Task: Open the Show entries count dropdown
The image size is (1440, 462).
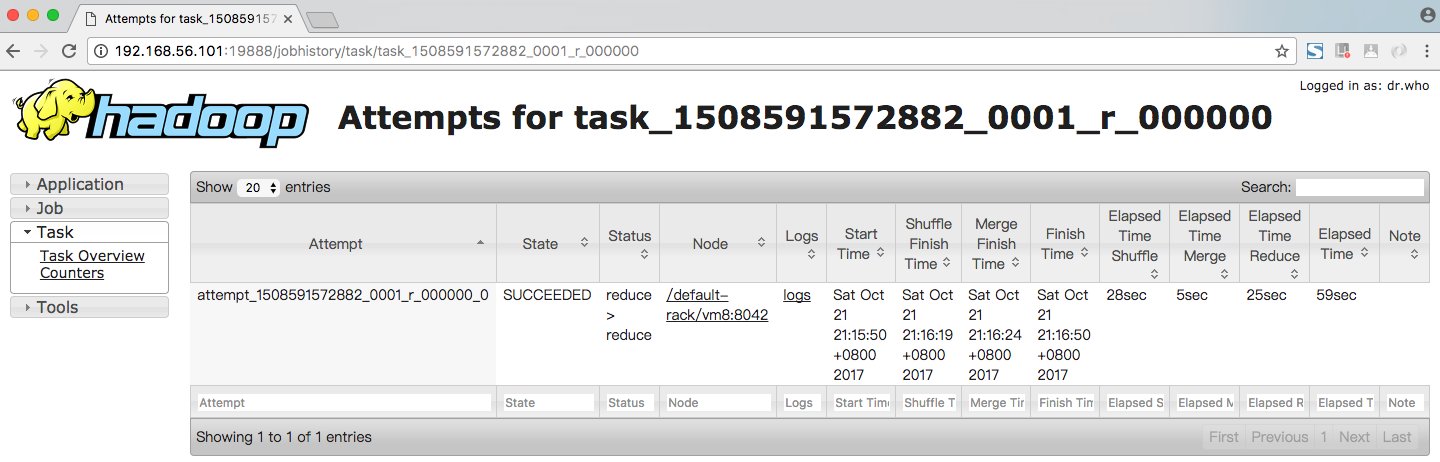Action: point(259,188)
